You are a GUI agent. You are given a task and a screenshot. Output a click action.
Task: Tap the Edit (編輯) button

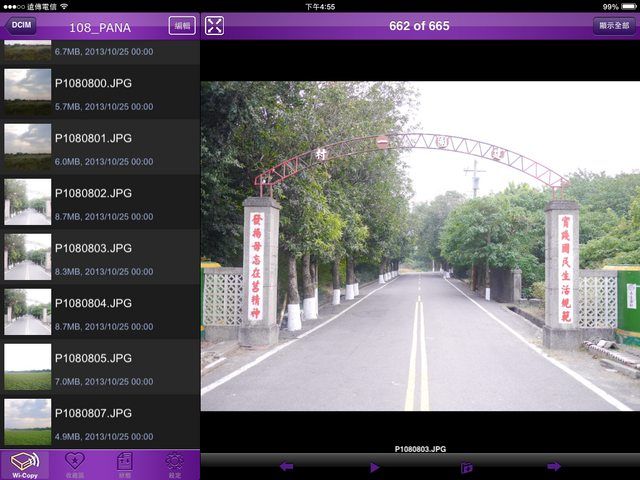point(182,26)
